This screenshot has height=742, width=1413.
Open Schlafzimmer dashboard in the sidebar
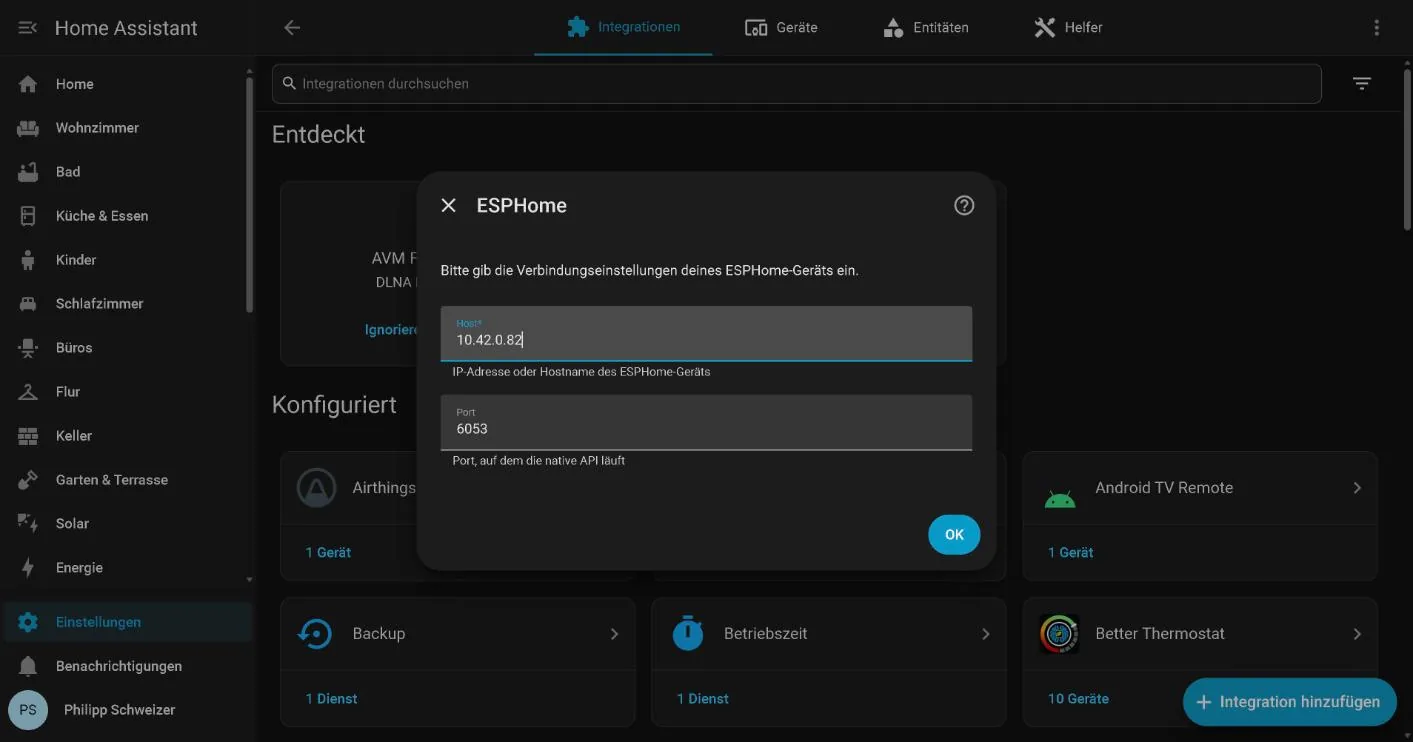click(x=126, y=304)
